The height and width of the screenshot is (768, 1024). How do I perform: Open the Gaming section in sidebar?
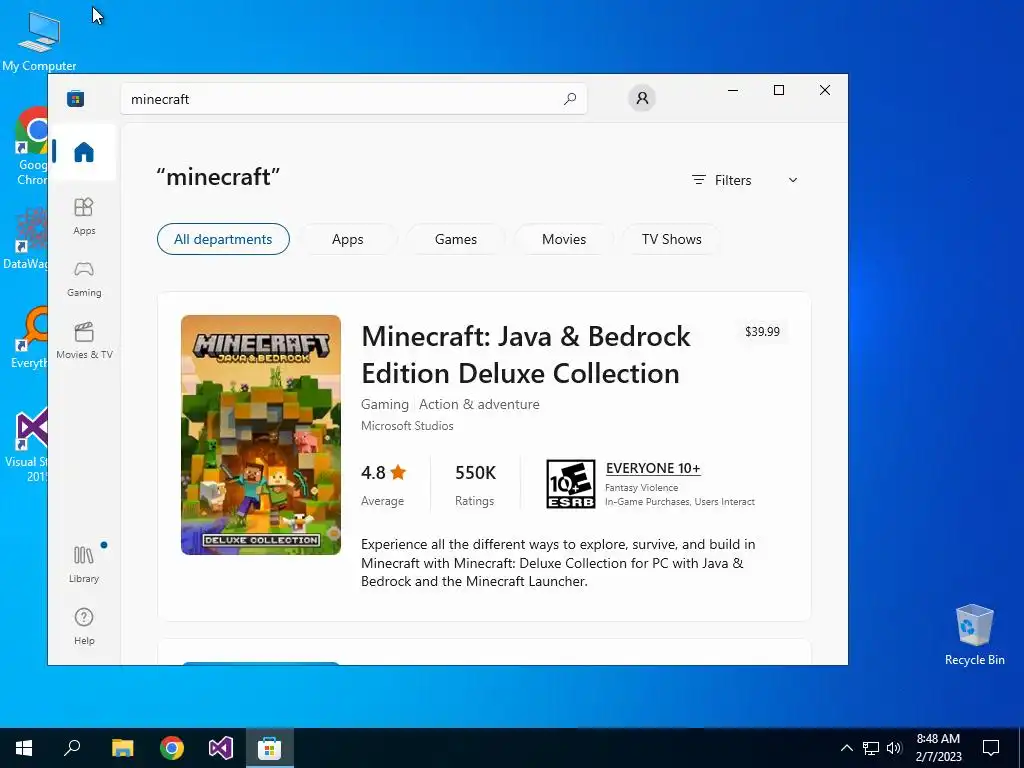84,279
